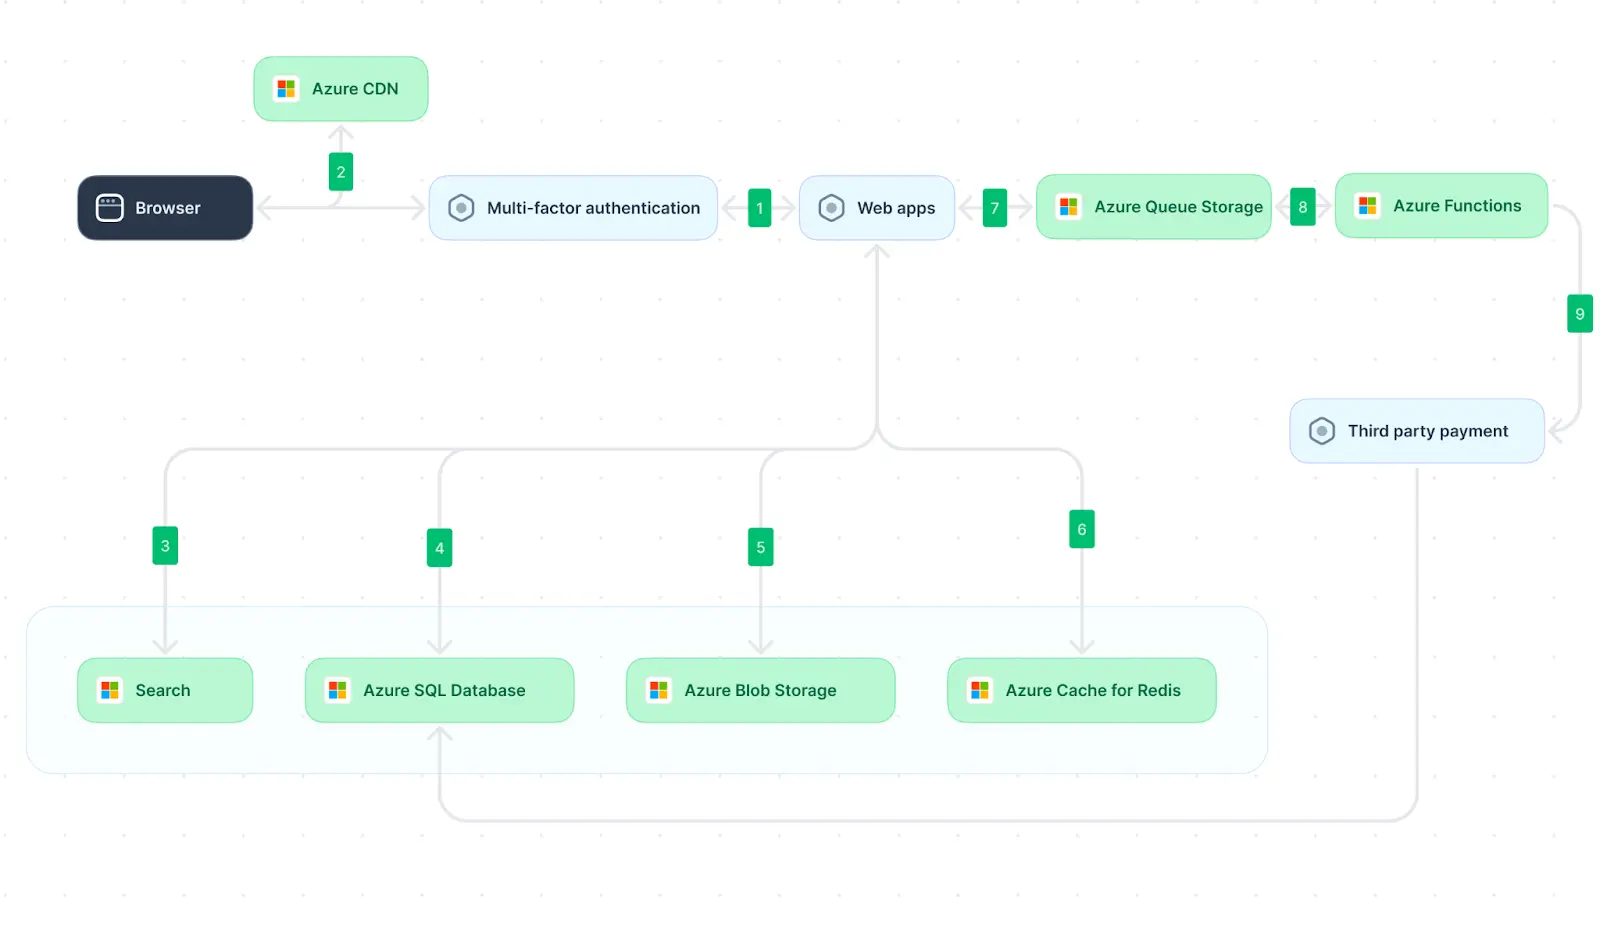Image resolution: width=1600 pixels, height=925 pixels.
Task: Select step marker 2 below Azure CDN
Action: (x=341, y=172)
